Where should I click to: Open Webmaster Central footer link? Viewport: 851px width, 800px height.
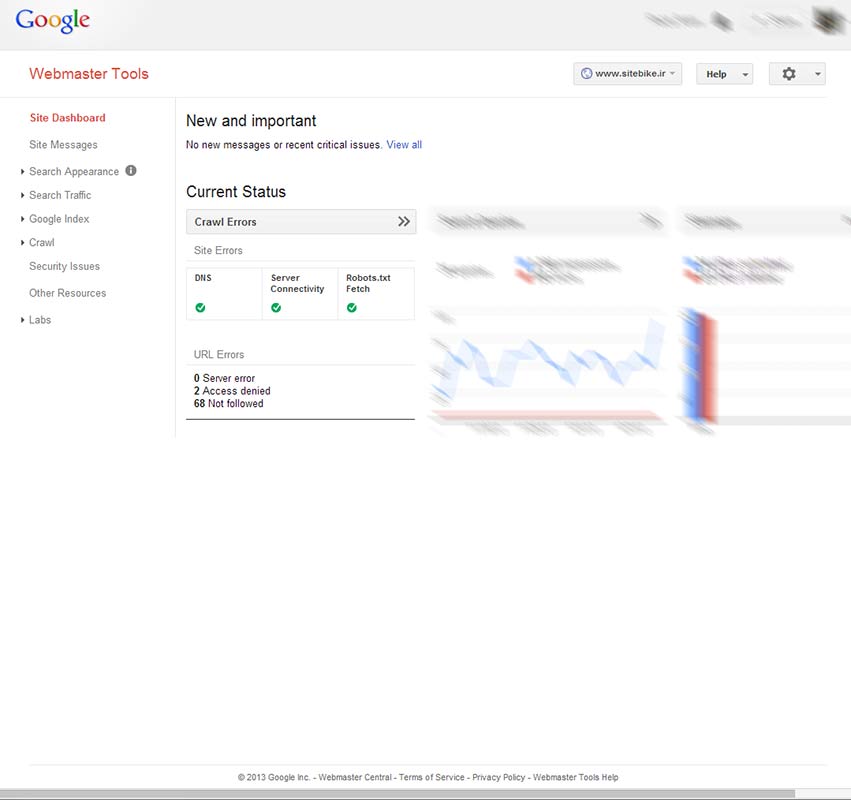[355, 777]
